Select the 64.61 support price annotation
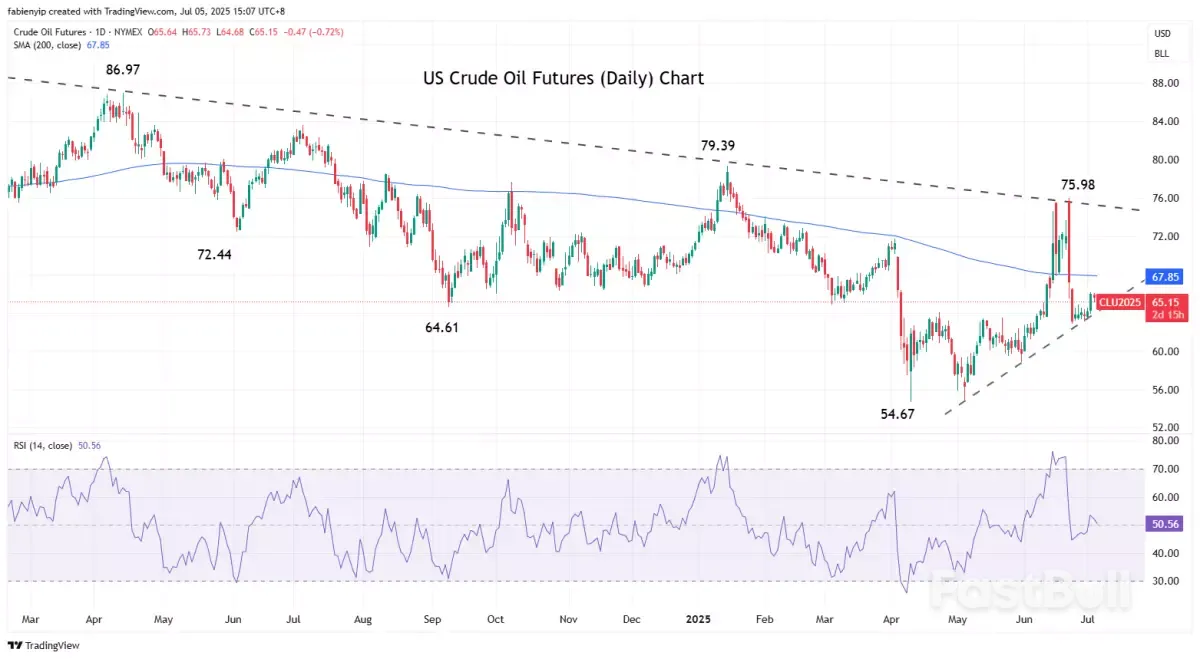1200x659 pixels. (440, 327)
